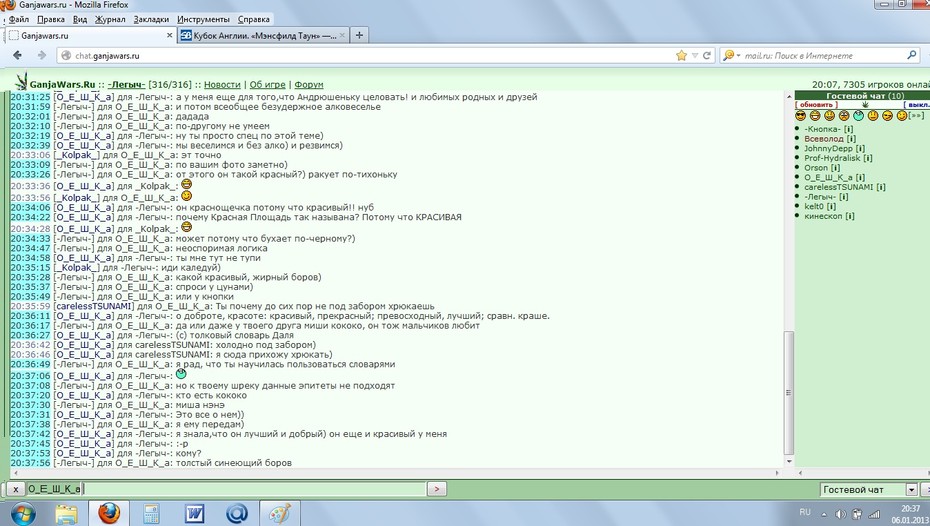Click the chat vertical scrollbar thumb
Viewport: 930px width, 526px height.
(x=788, y=393)
